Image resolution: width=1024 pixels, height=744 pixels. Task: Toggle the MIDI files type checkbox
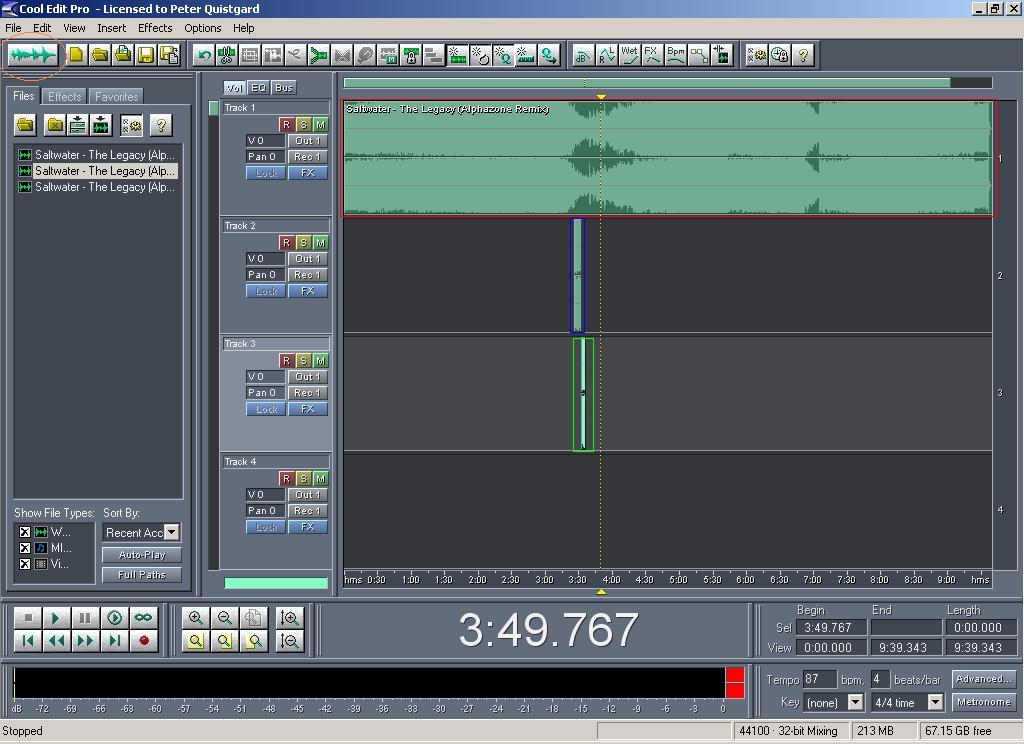point(25,548)
